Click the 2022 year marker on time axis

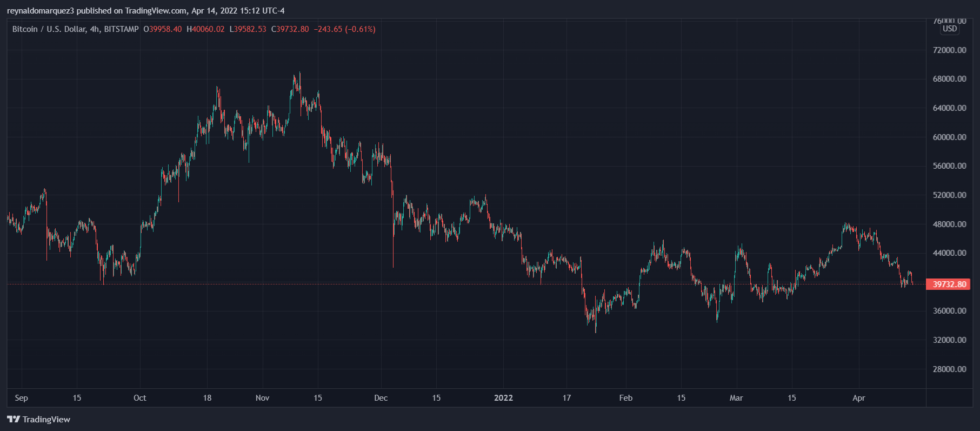coord(503,397)
